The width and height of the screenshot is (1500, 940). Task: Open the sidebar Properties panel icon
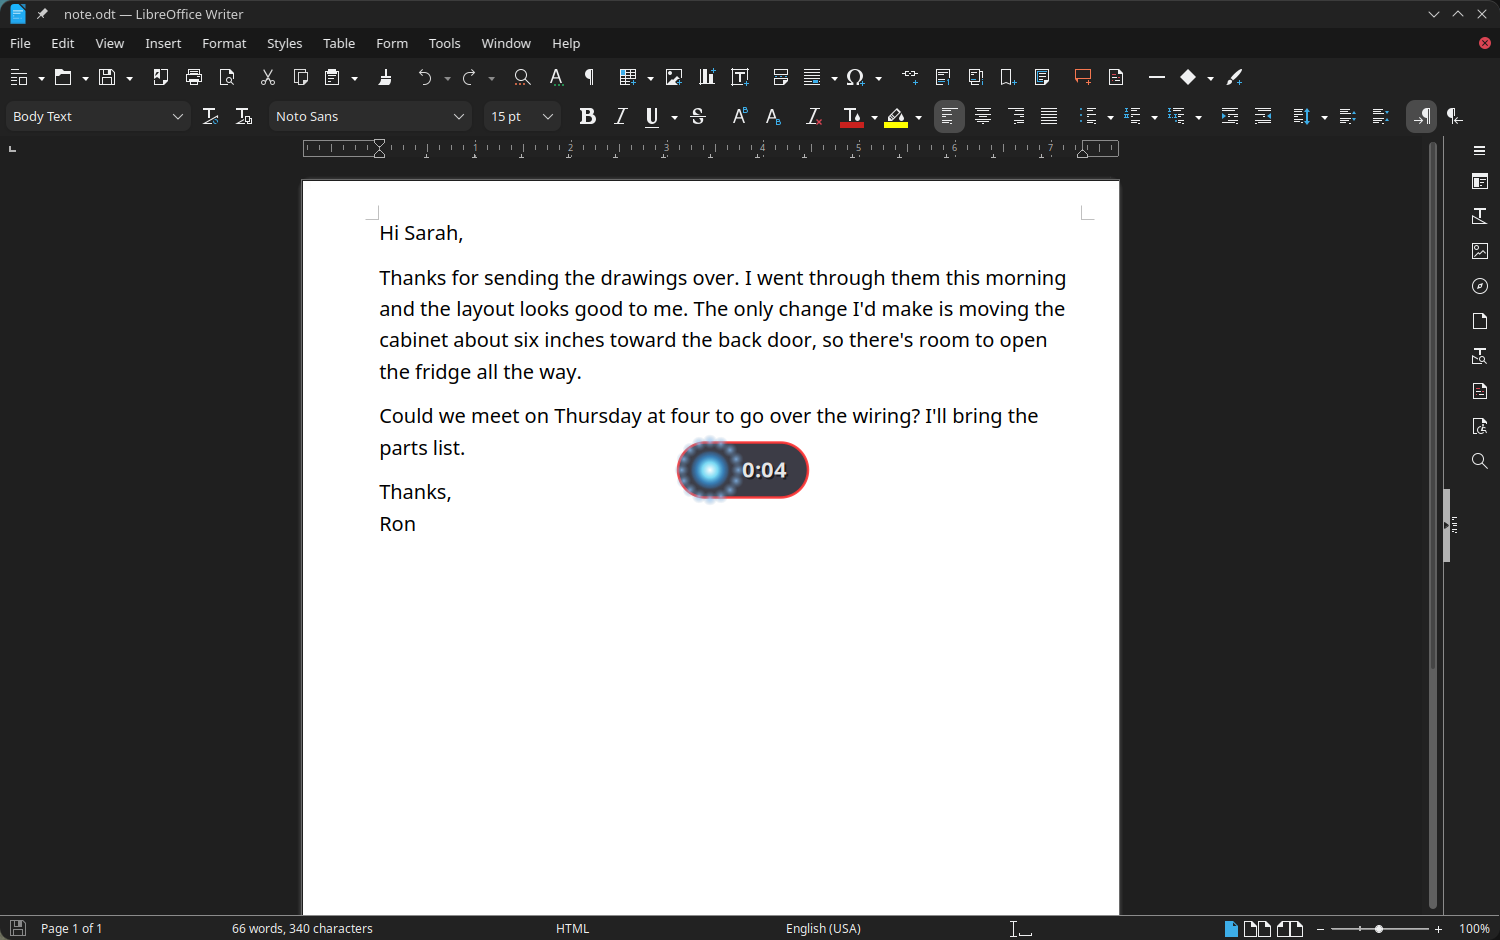click(x=1480, y=181)
